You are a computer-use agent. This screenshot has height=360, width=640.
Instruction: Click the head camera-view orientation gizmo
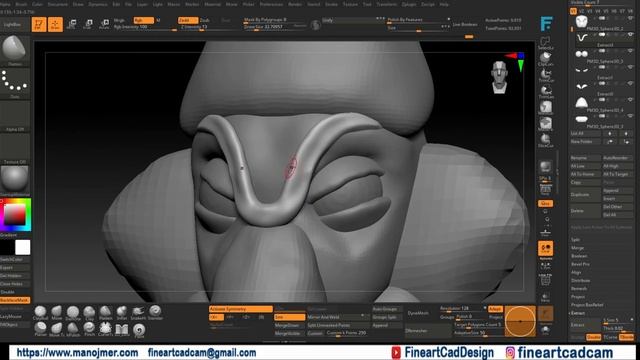pyautogui.click(x=500, y=77)
